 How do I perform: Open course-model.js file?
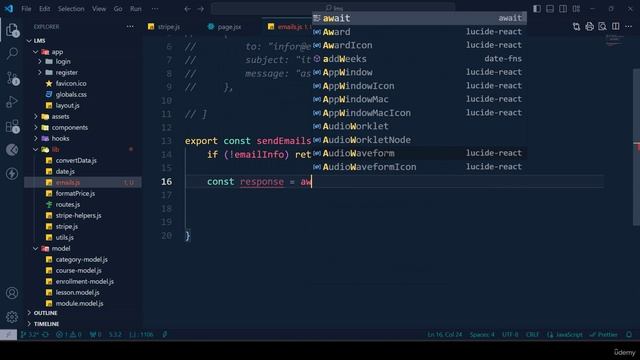[78, 270]
